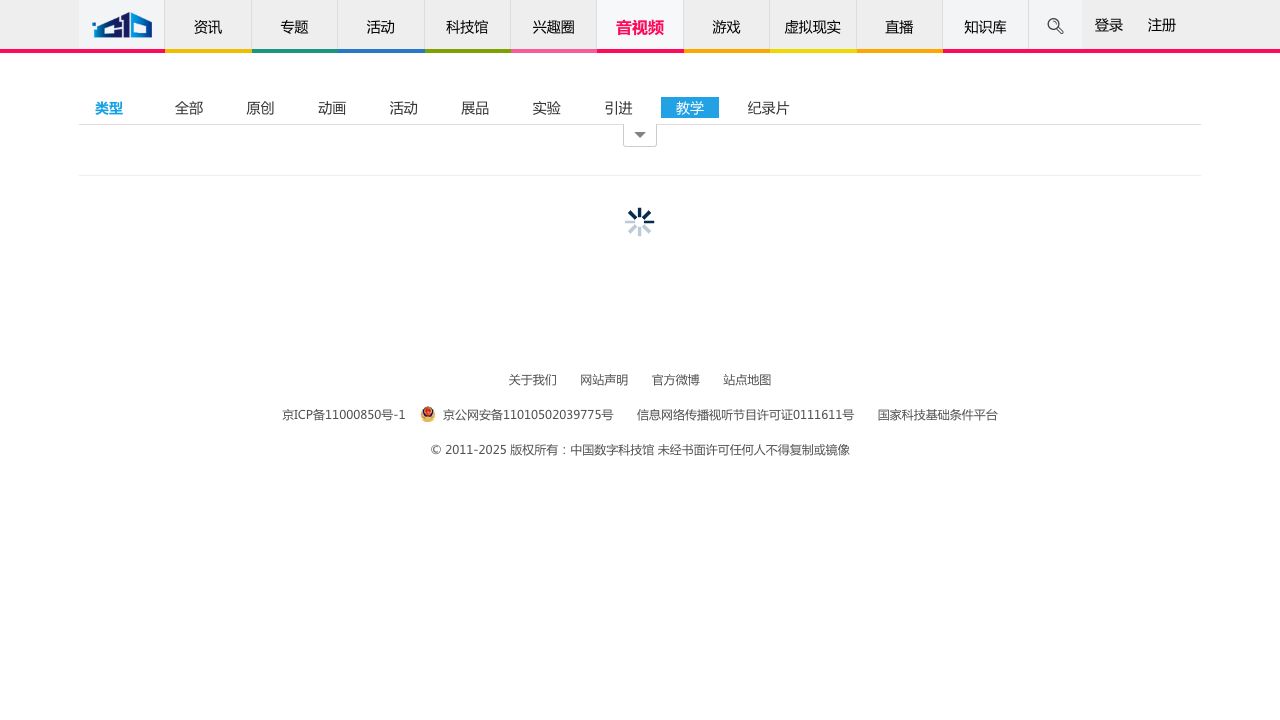Open the 虚拟现实 tab

tap(812, 27)
